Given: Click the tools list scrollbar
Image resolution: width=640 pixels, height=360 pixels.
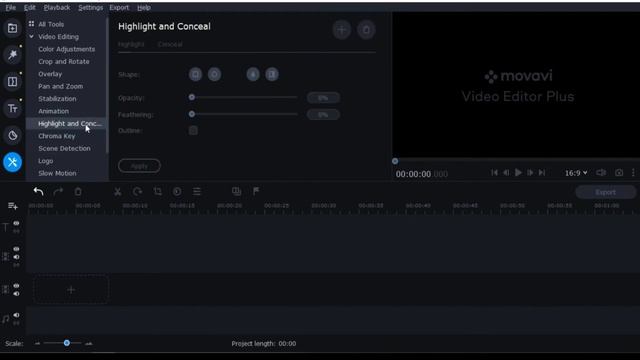Looking at the screenshot, I should 107,86.
